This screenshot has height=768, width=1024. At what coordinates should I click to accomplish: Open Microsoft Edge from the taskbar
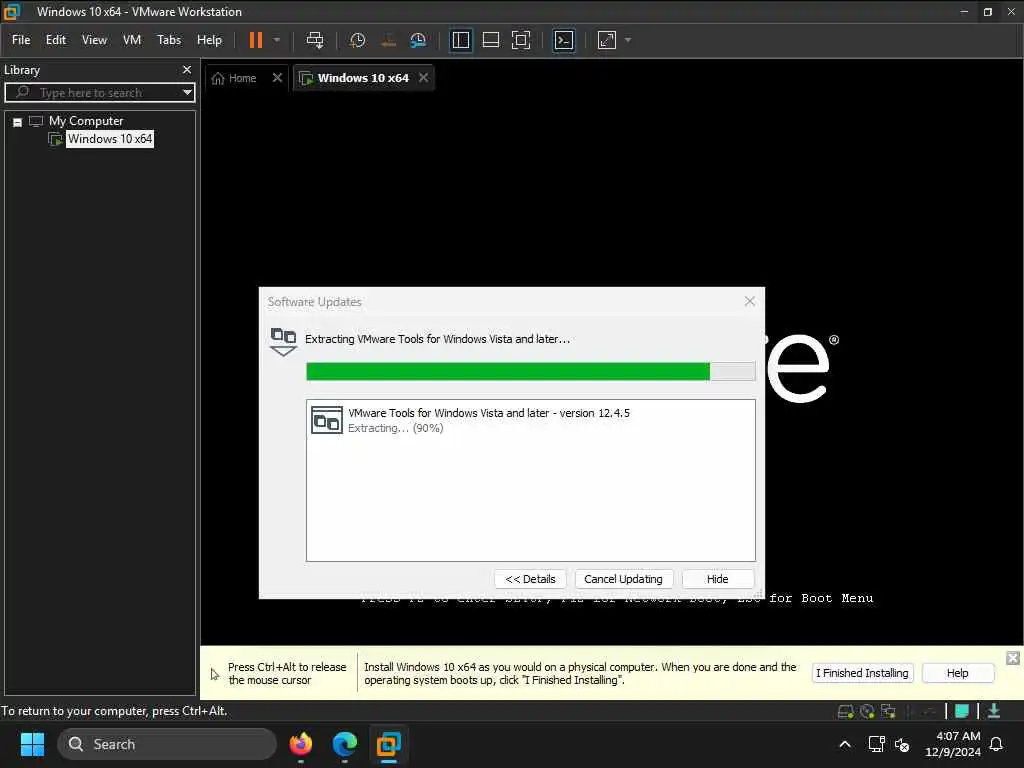coord(344,744)
